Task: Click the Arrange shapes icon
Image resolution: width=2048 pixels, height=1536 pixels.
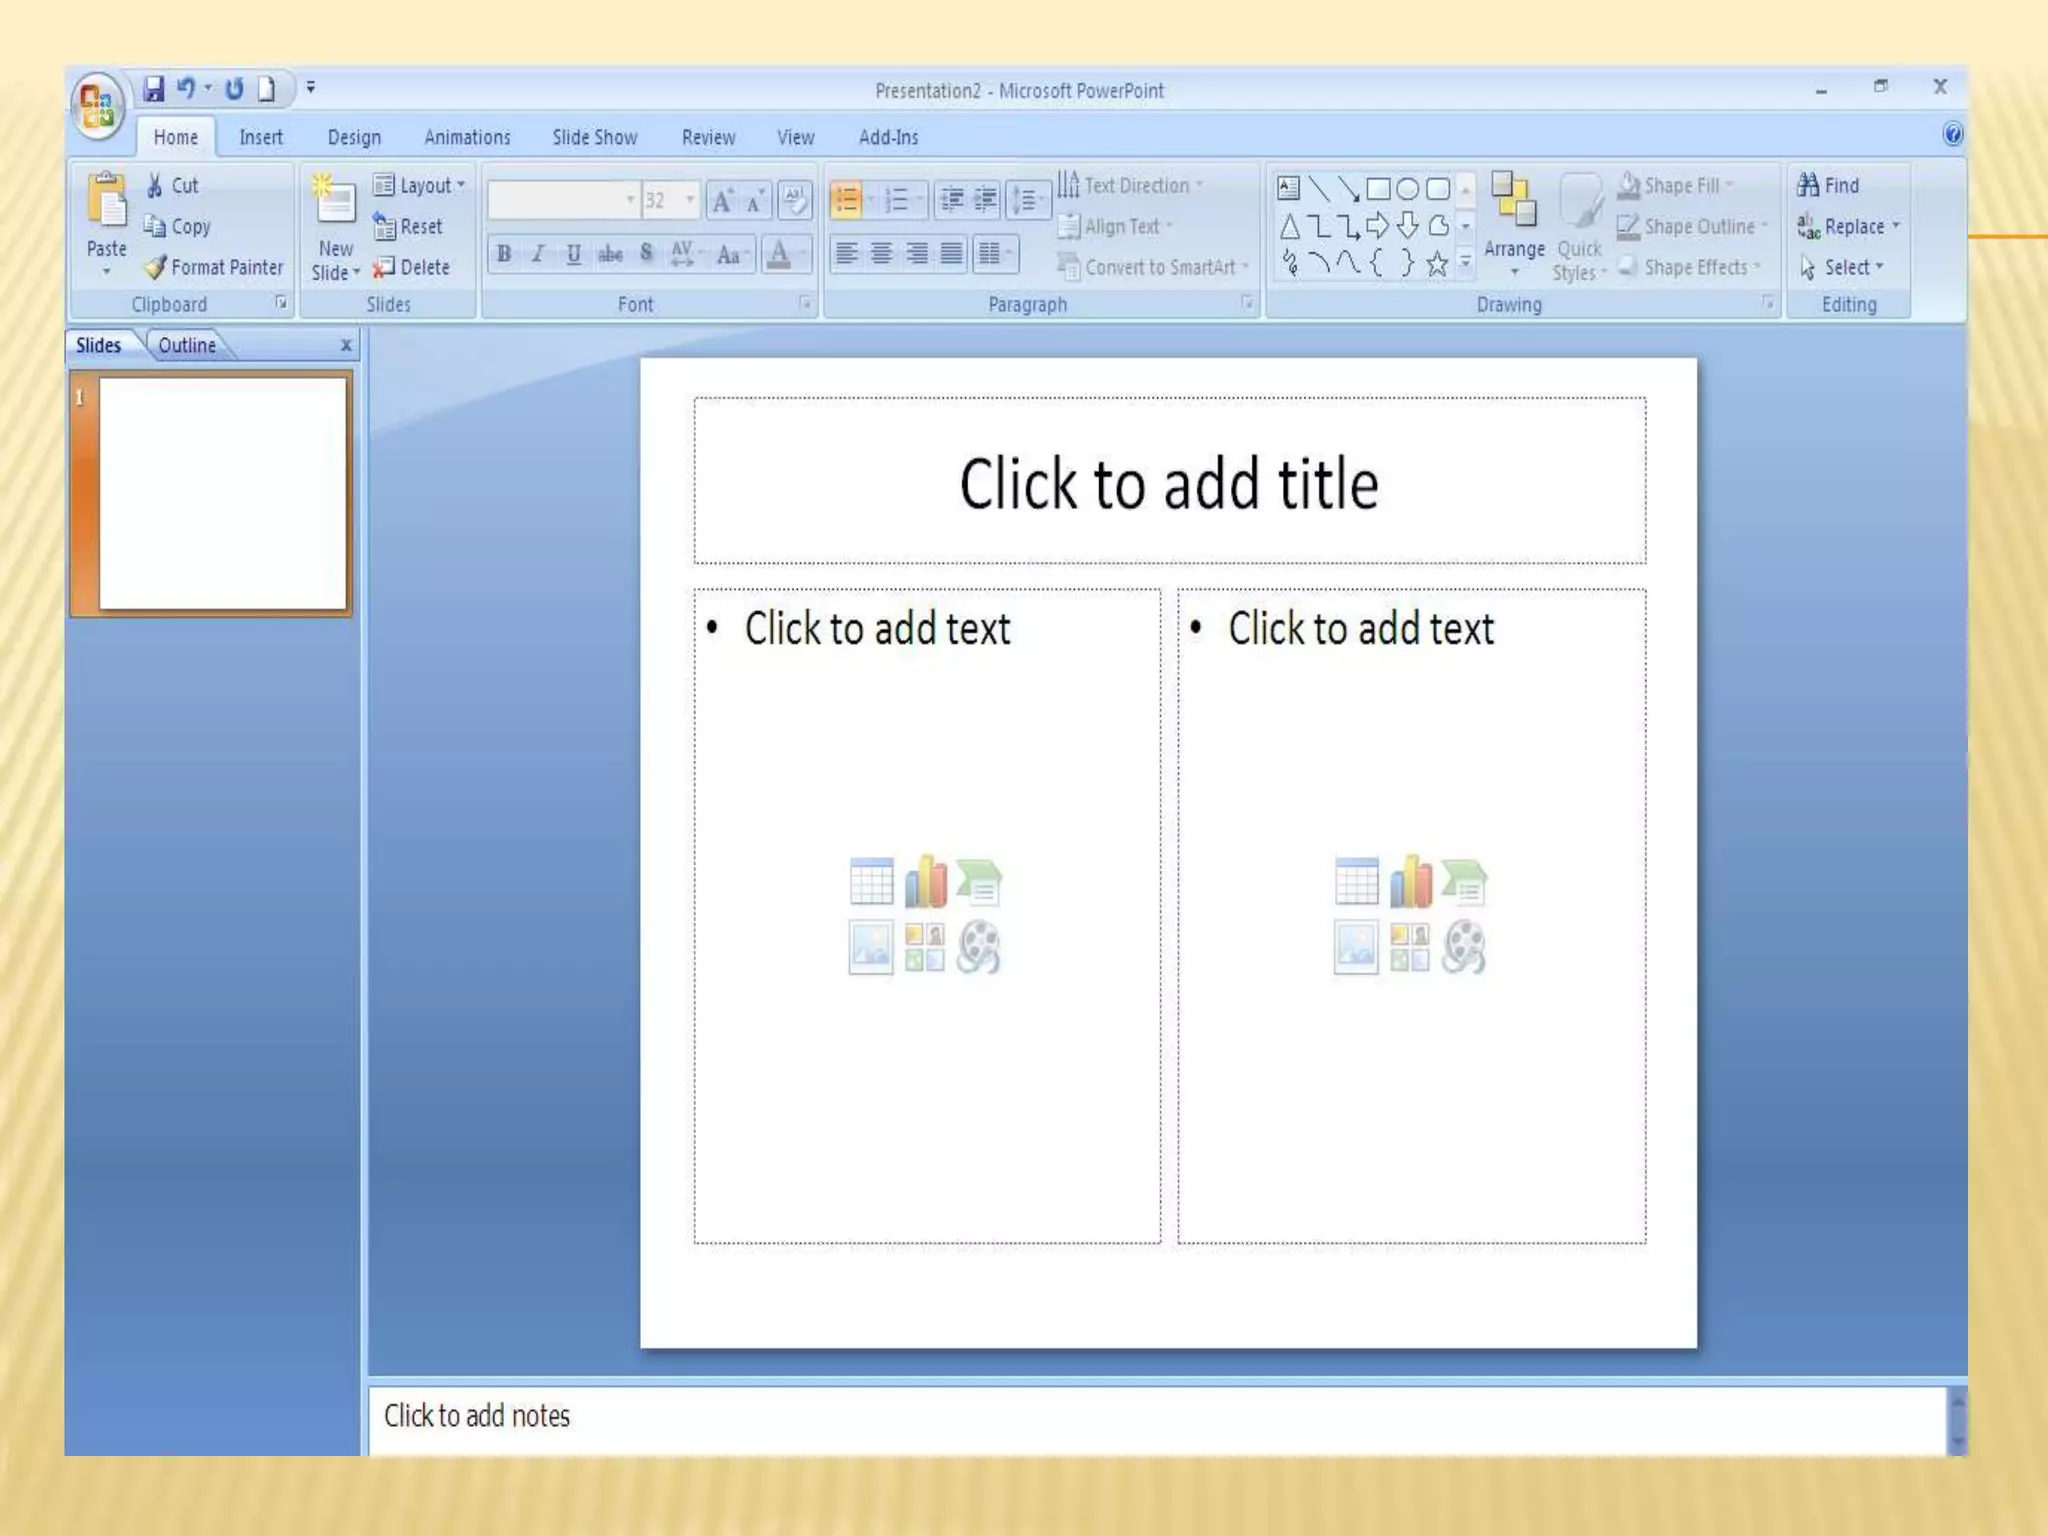Action: 1513,201
